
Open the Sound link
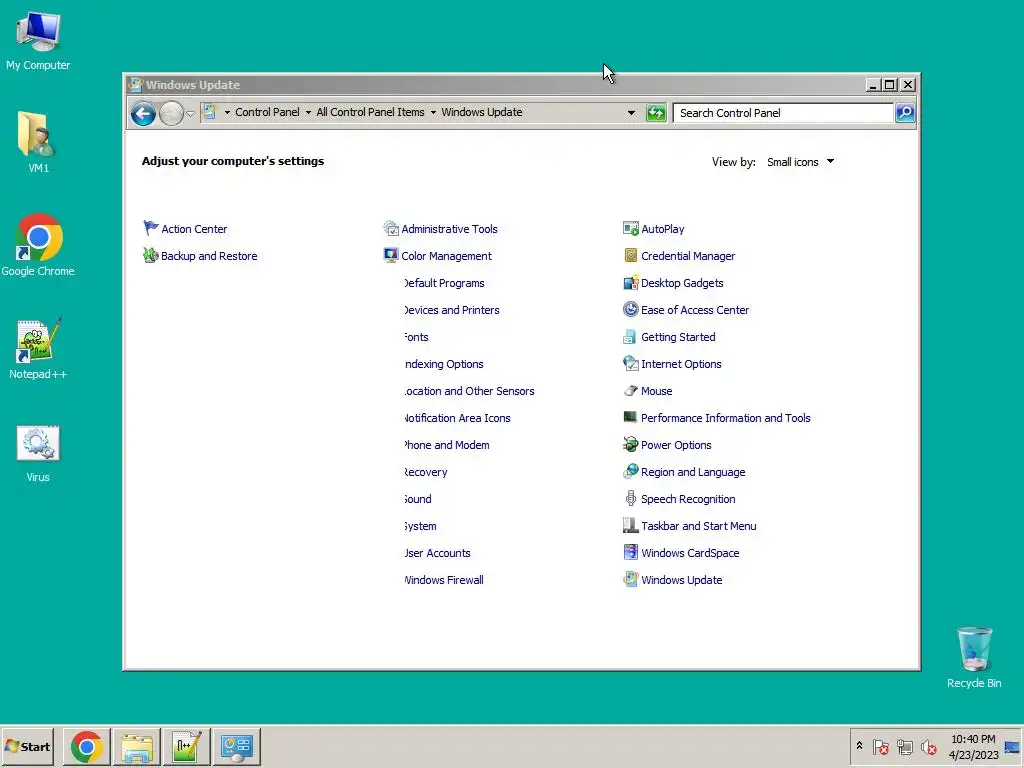point(418,499)
